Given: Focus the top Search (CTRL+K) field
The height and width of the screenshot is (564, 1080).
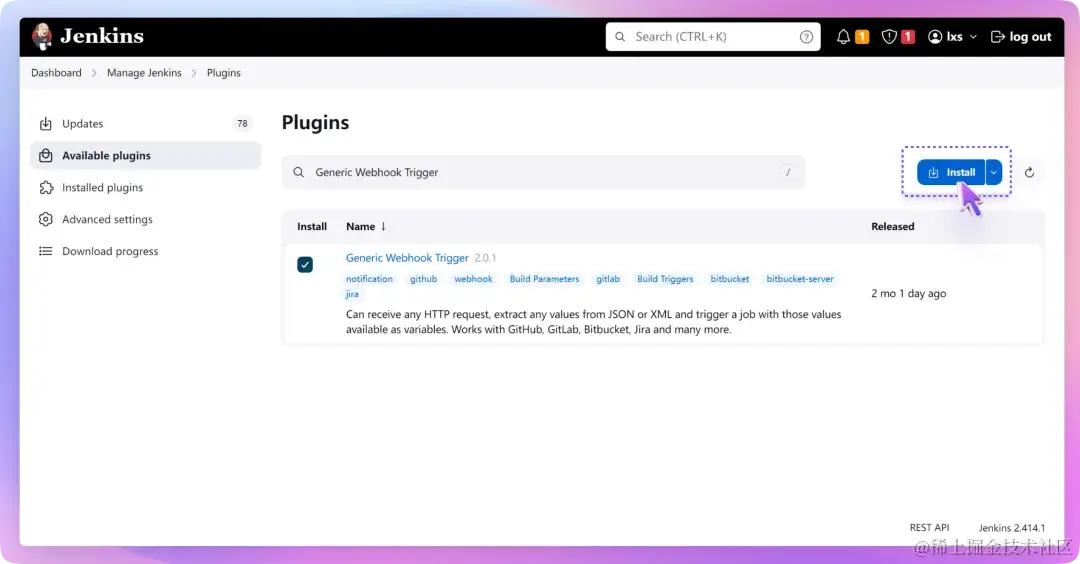Looking at the screenshot, I should click(x=713, y=36).
